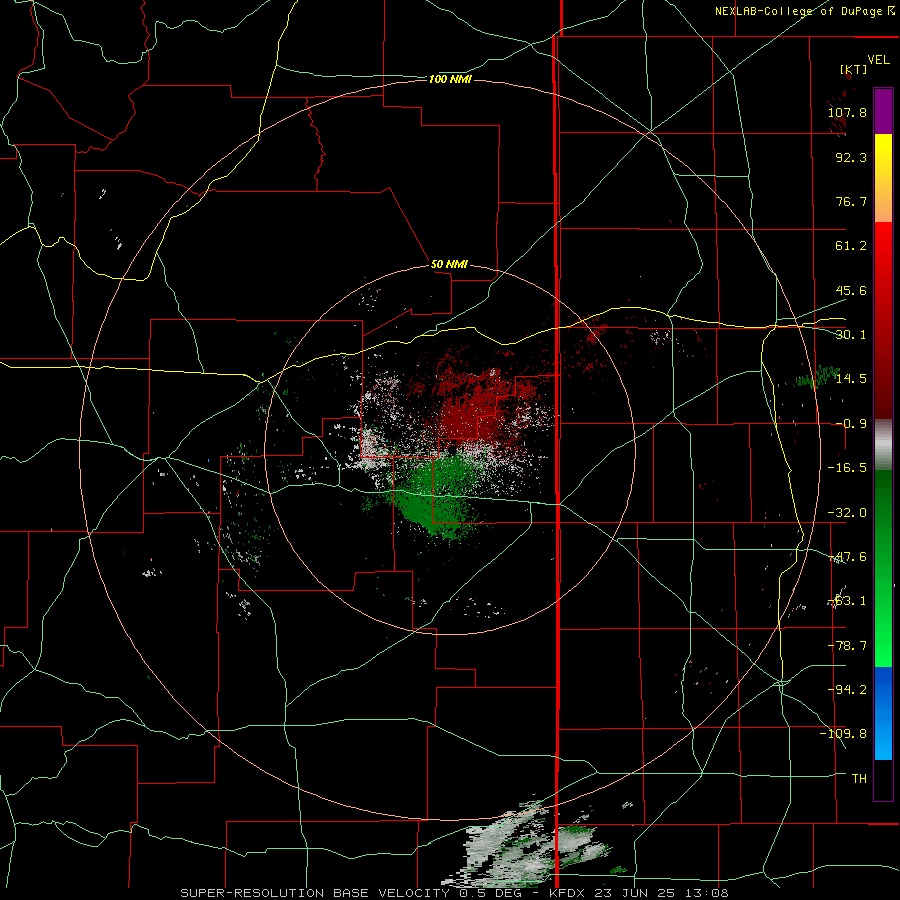This screenshot has height=900, width=900.
Task: Pick the yellow-orange segment of the color bar
Action: click(x=883, y=178)
